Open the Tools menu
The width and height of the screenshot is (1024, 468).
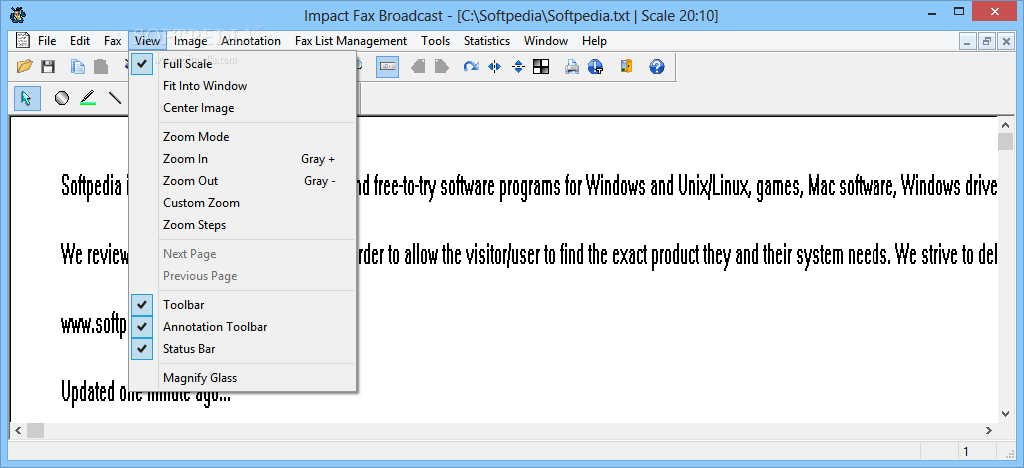[x=436, y=40]
